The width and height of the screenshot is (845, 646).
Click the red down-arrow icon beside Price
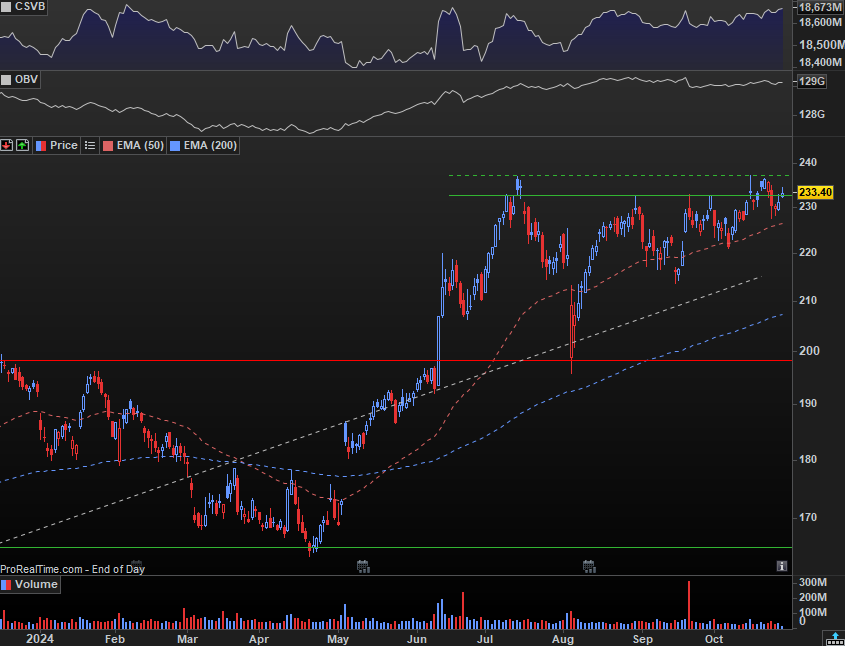(7, 145)
